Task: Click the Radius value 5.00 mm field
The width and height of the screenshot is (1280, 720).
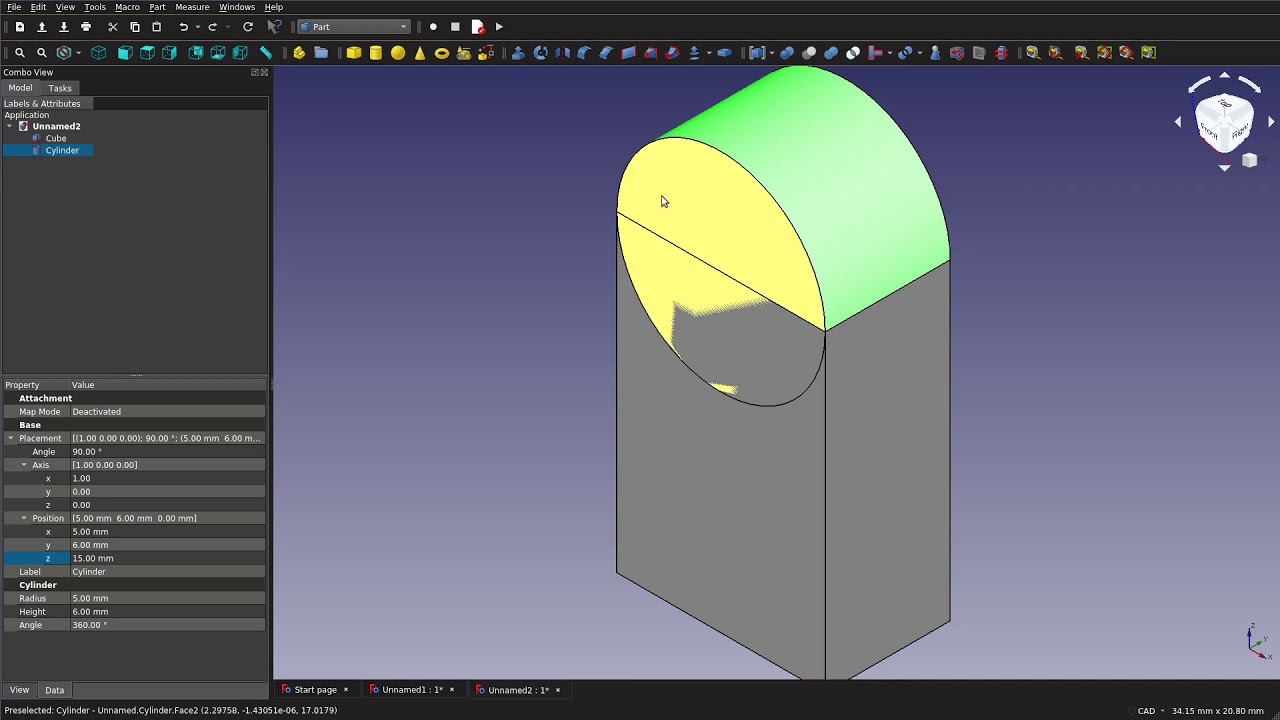Action: tap(167, 598)
